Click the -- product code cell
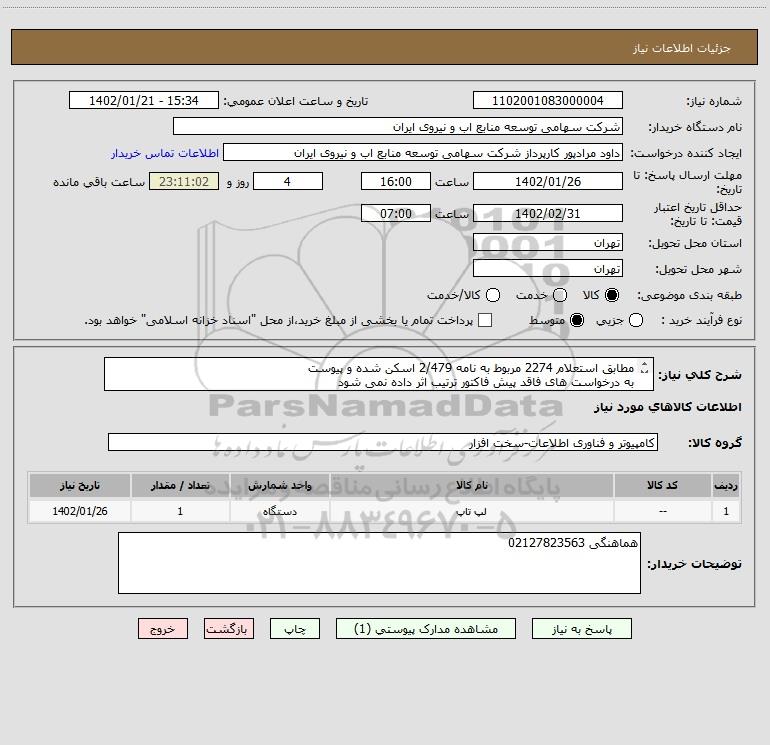Image resolution: width=770 pixels, height=745 pixels. point(662,511)
